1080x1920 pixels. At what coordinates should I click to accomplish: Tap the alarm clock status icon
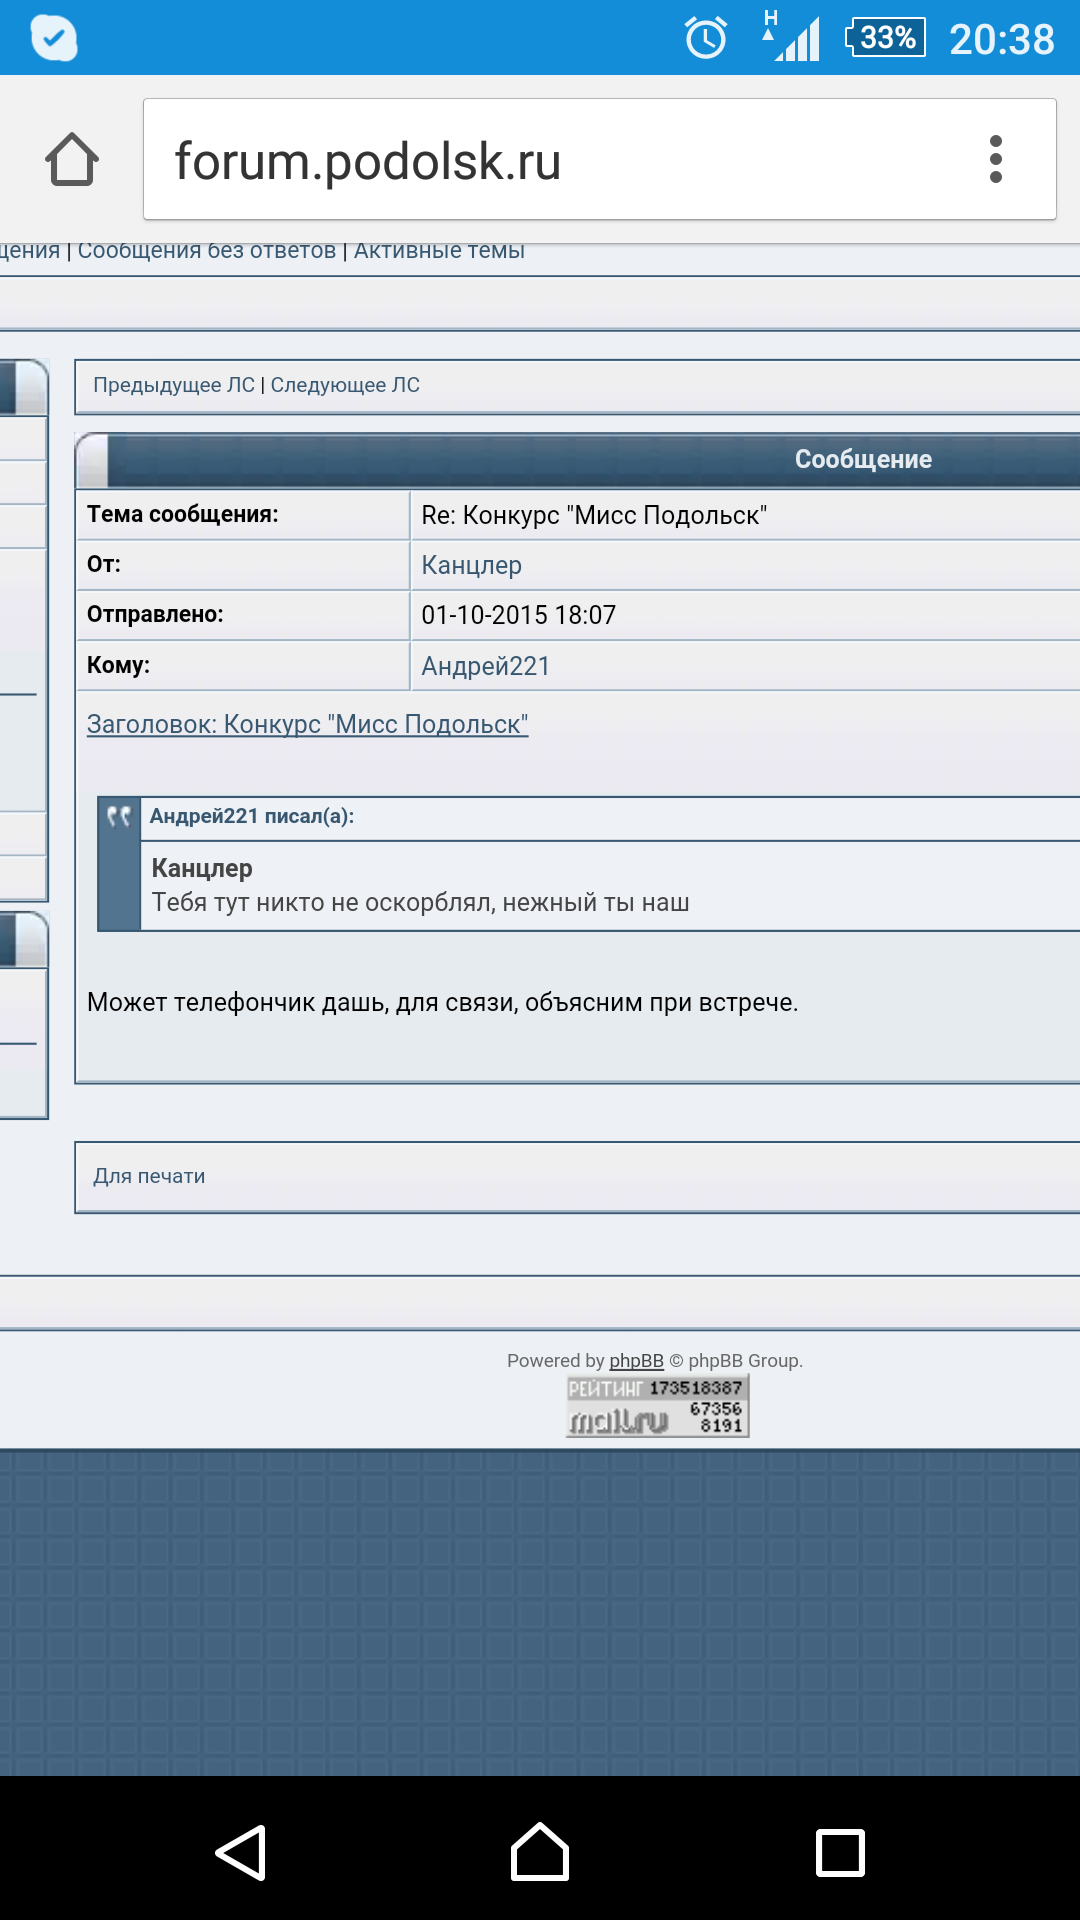(x=706, y=39)
